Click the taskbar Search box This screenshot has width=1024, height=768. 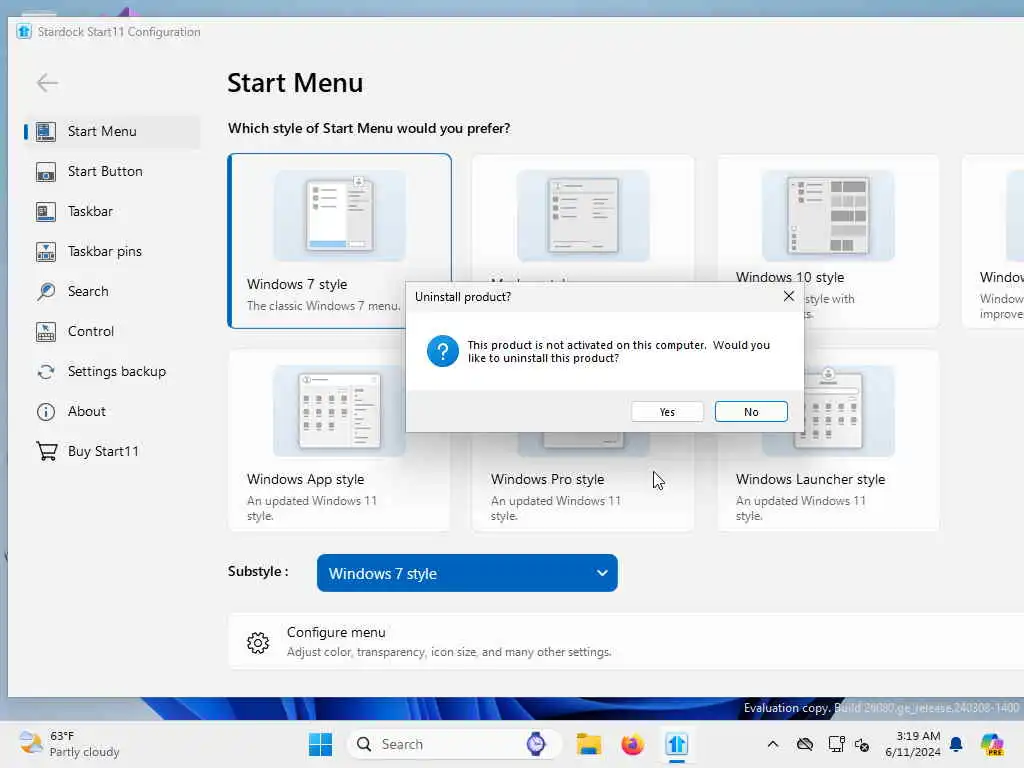(x=455, y=744)
